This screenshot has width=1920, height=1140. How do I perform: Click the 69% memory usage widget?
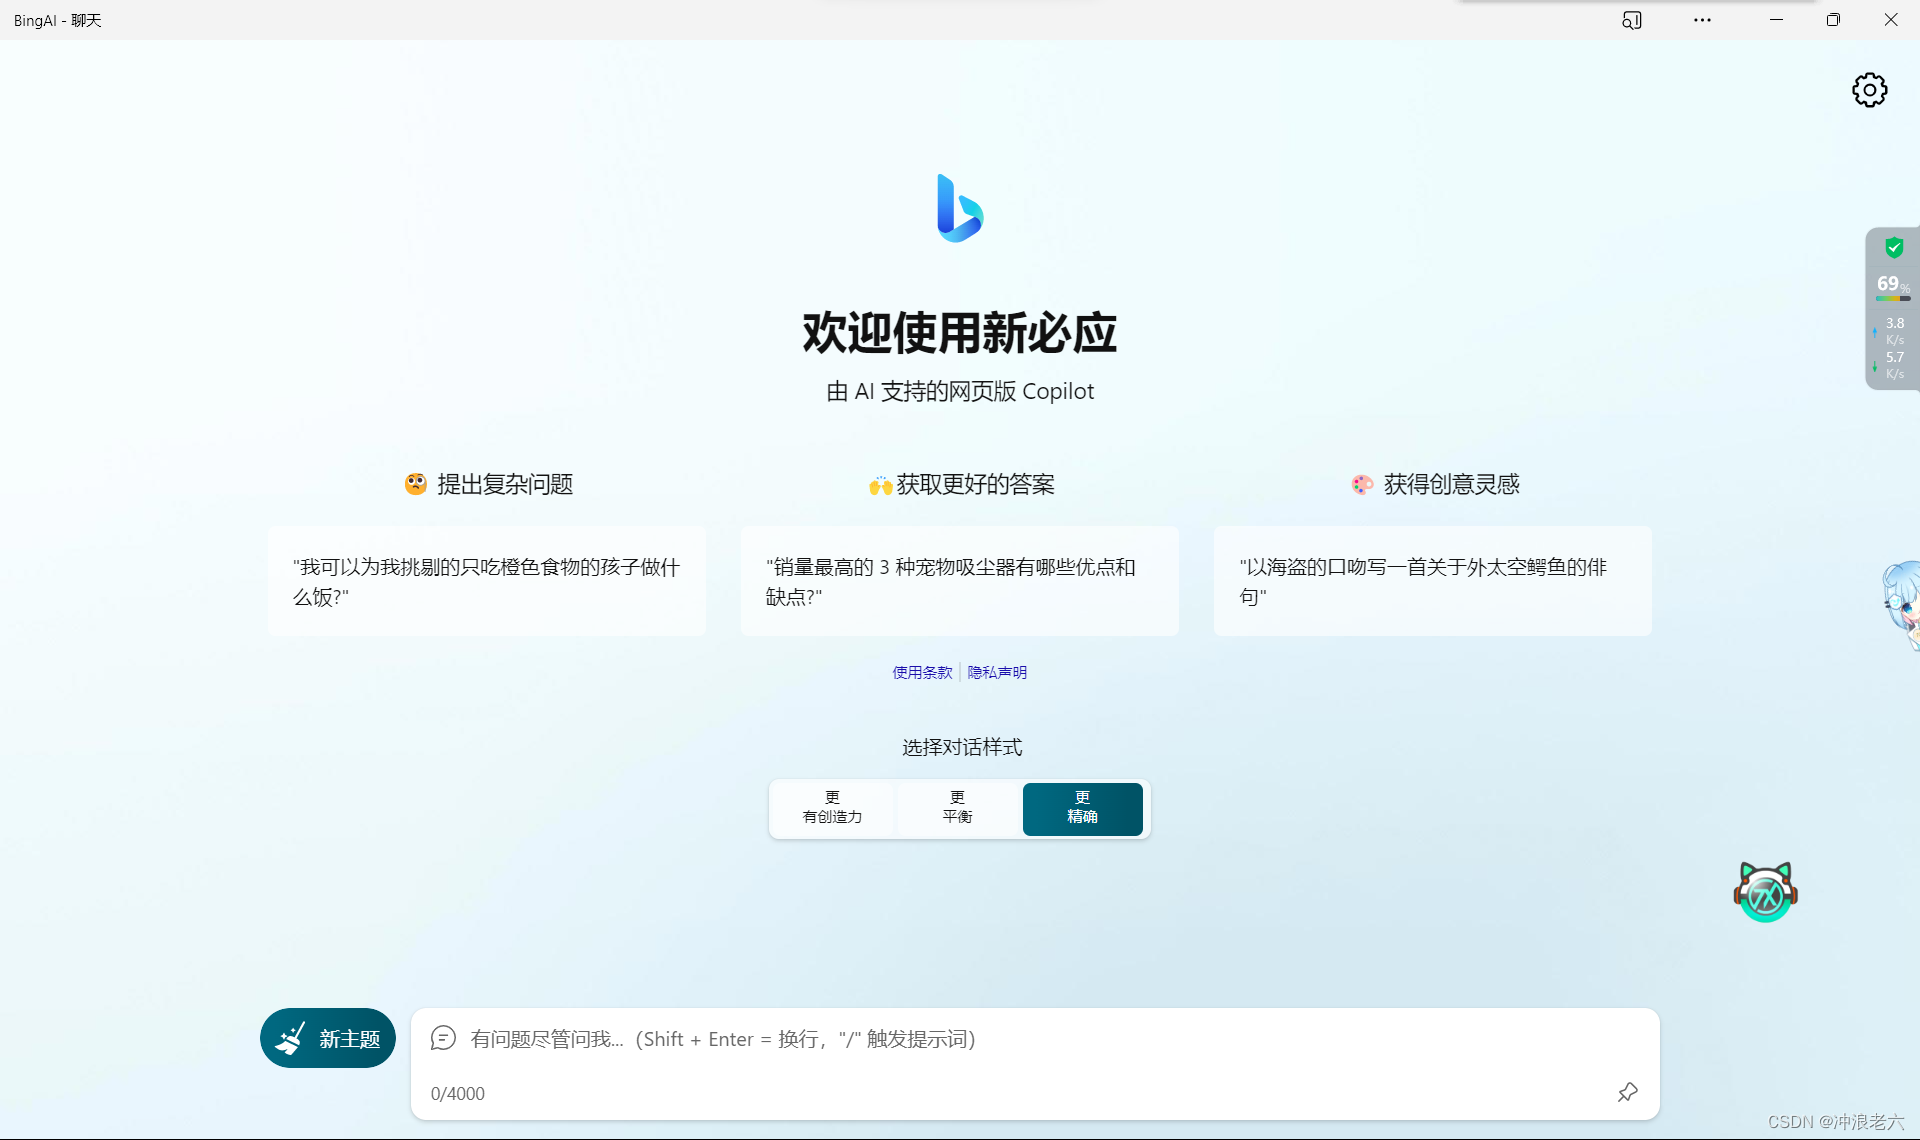click(1891, 285)
